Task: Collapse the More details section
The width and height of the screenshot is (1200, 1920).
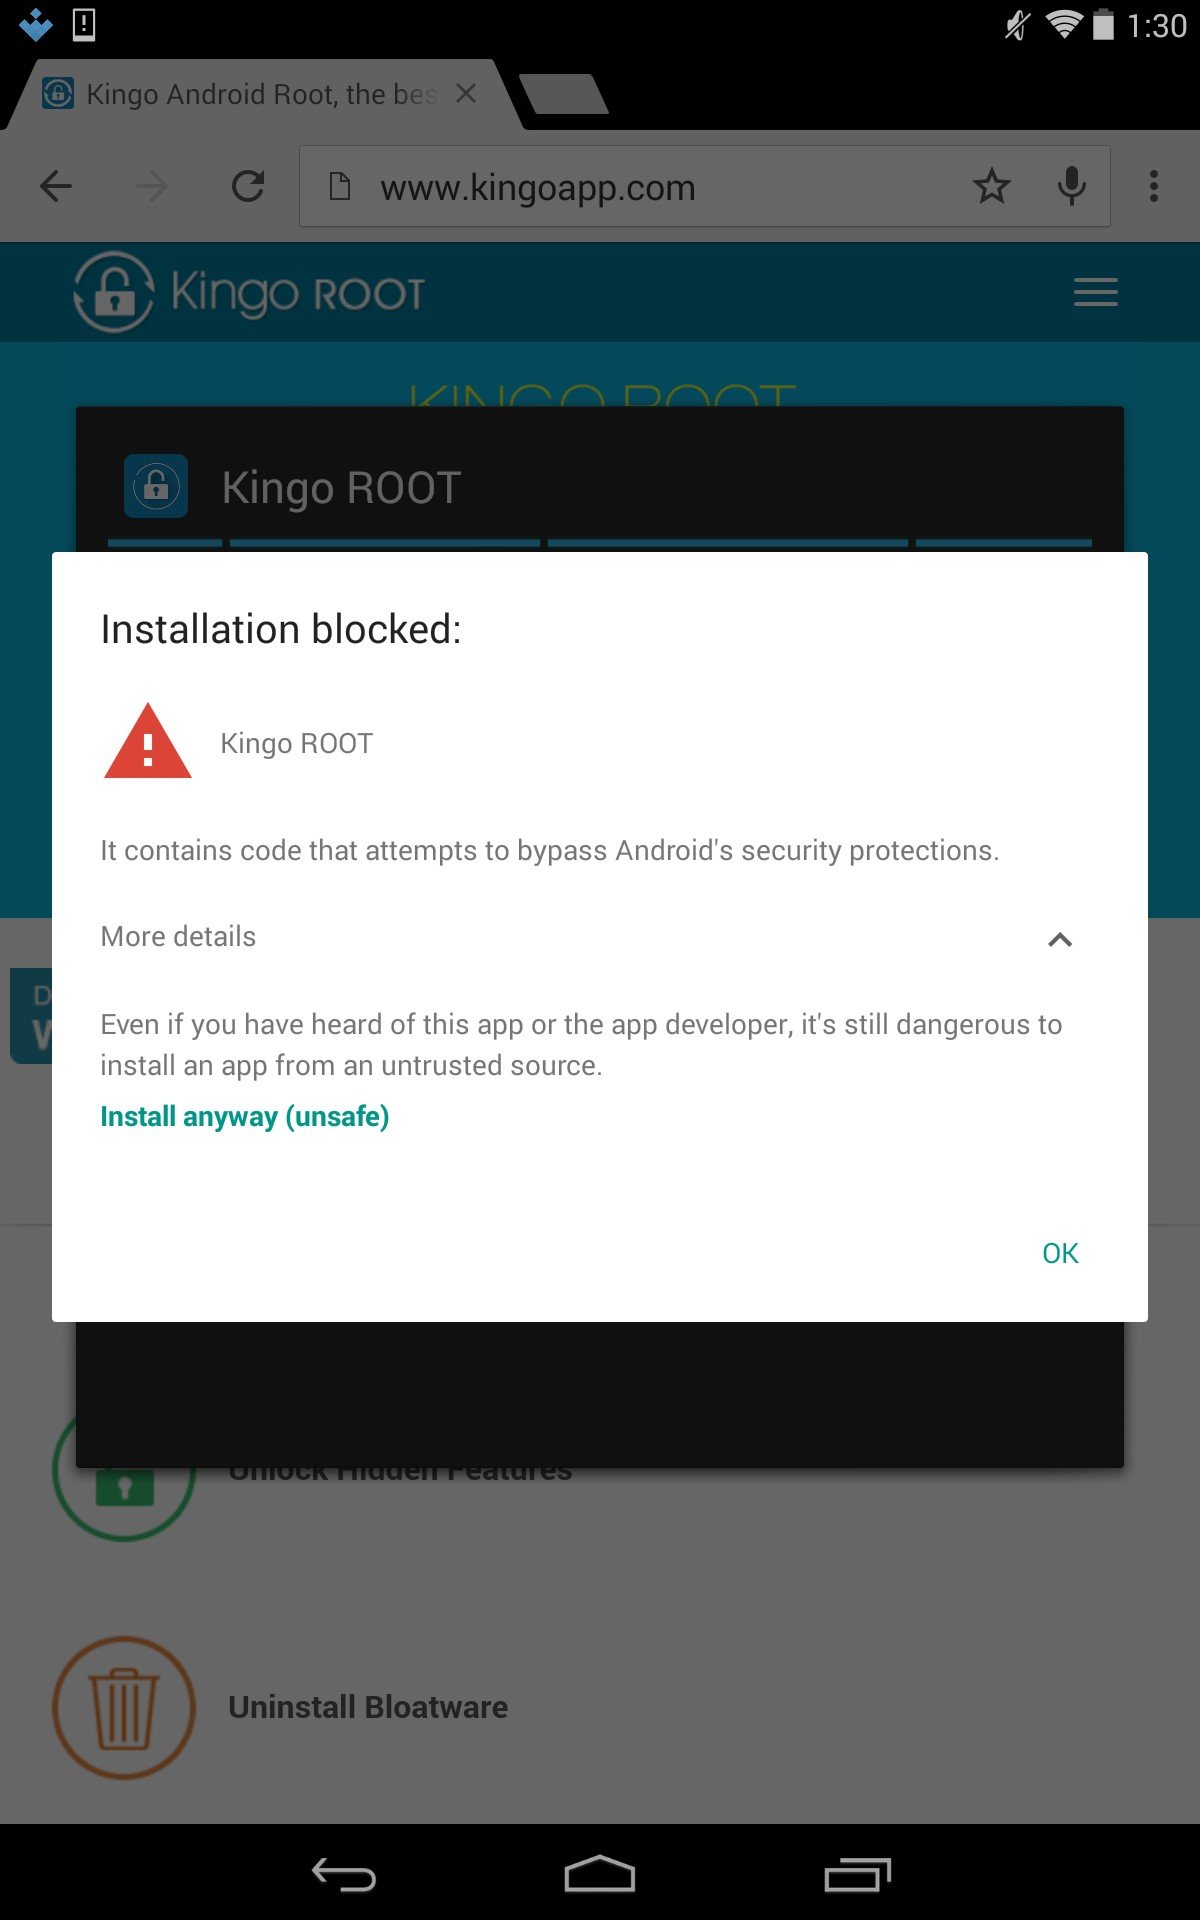Action: coord(1060,940)
